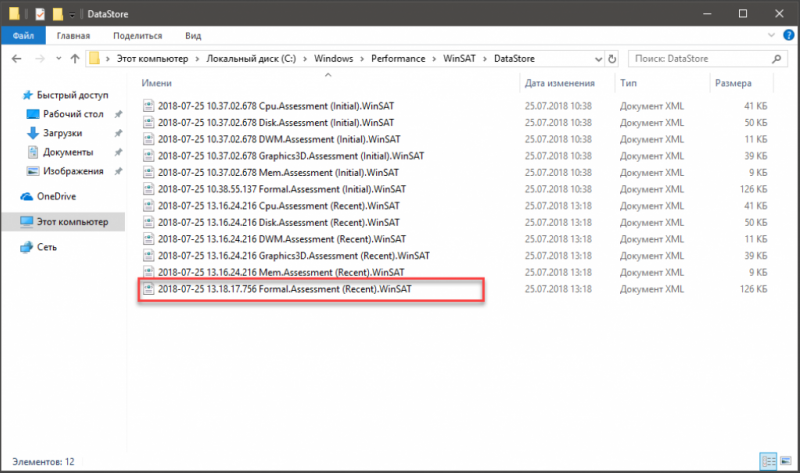Open the recent locations dropdown arrow

coord(59,59)
